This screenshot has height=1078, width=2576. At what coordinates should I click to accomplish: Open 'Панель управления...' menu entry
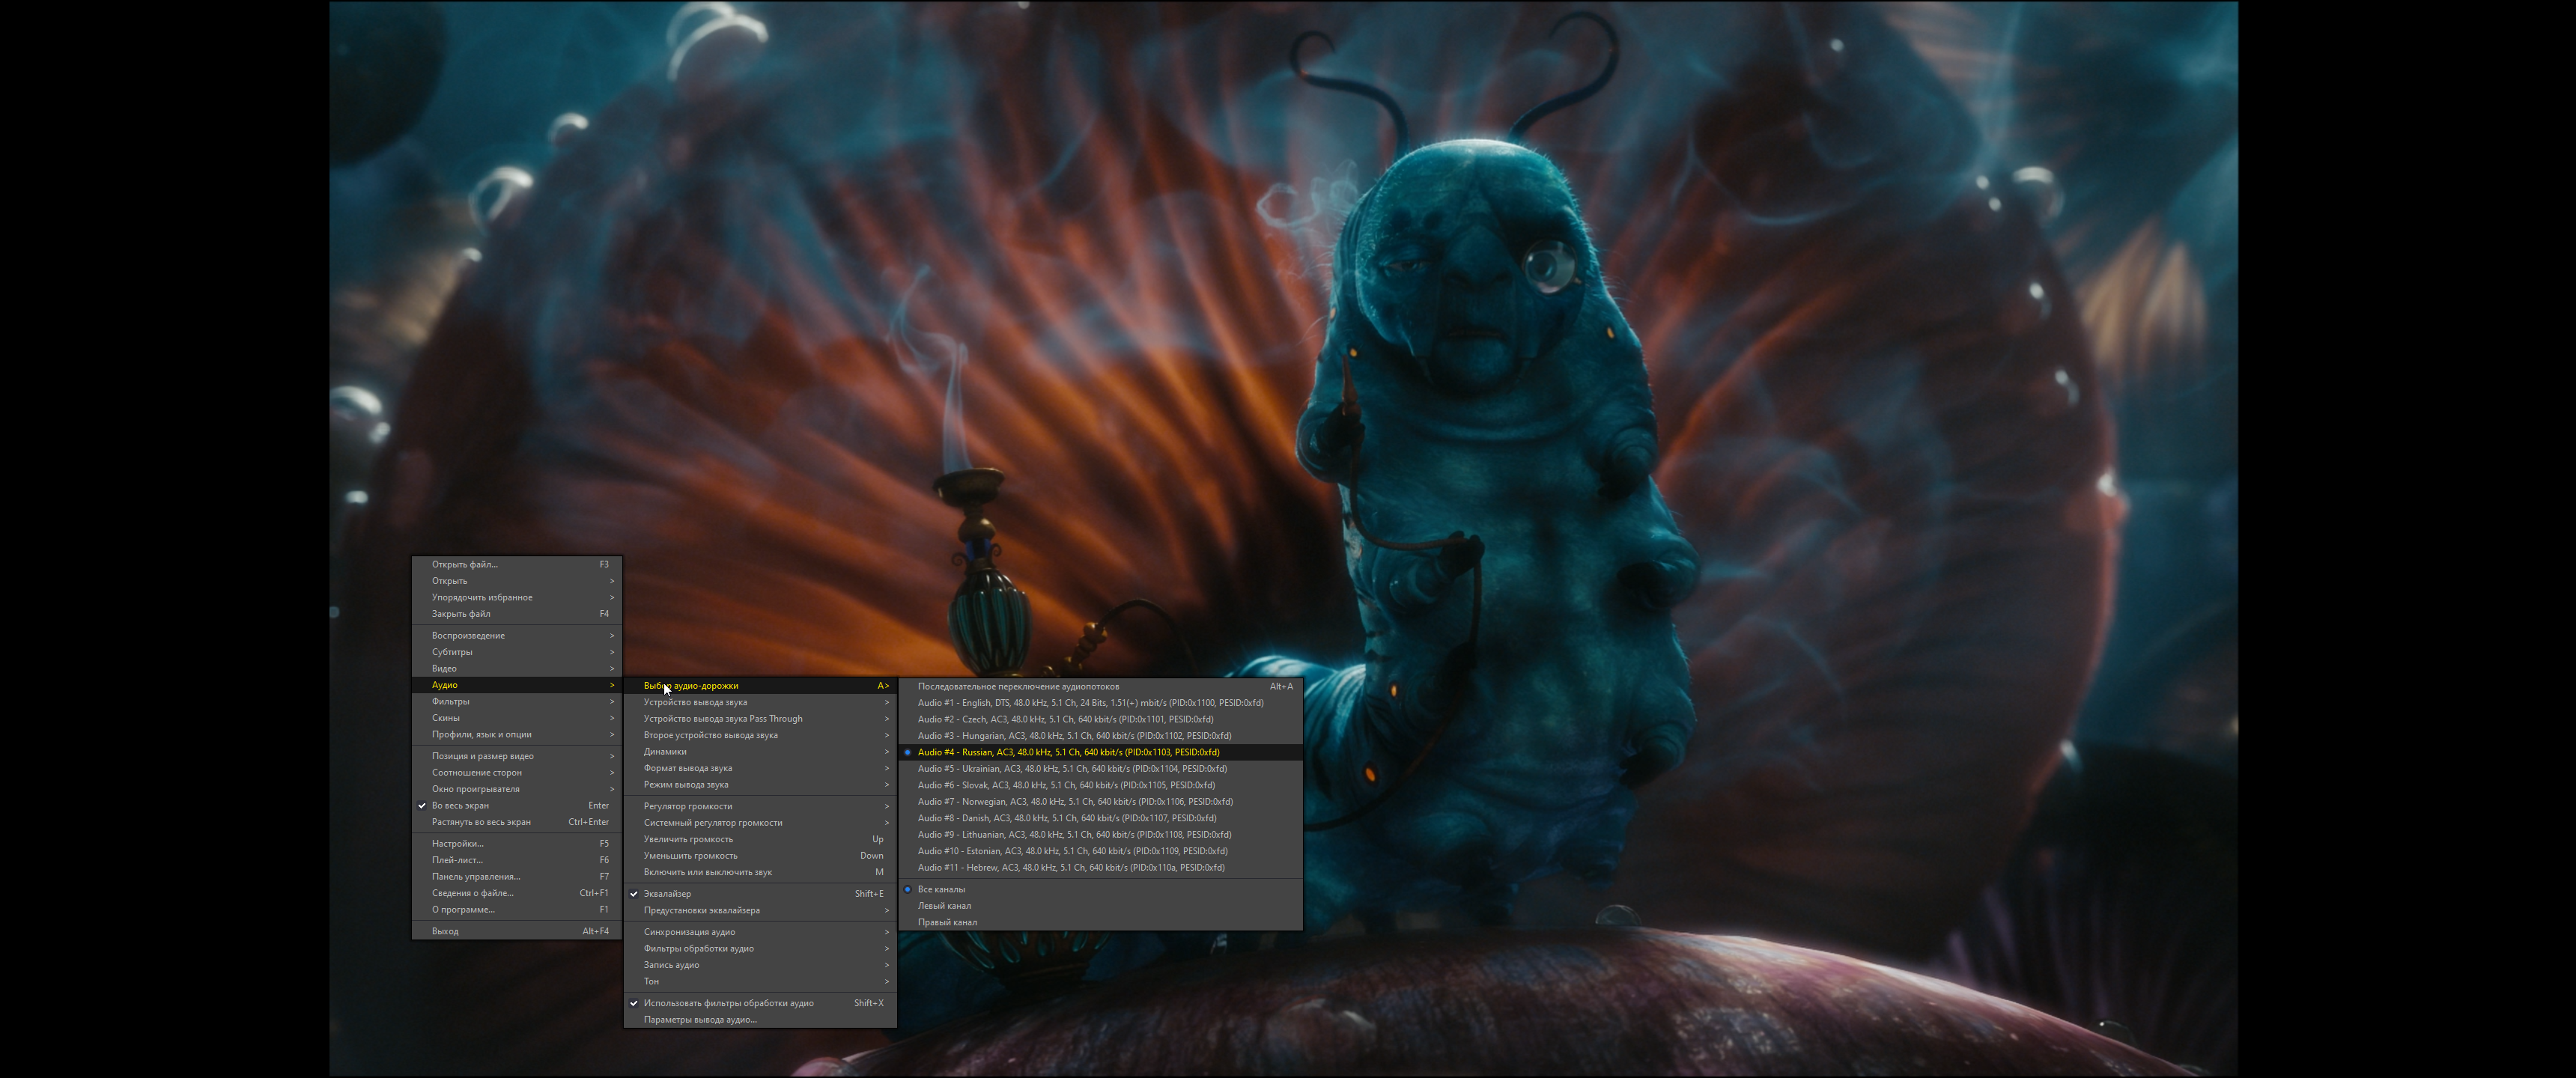517,876
